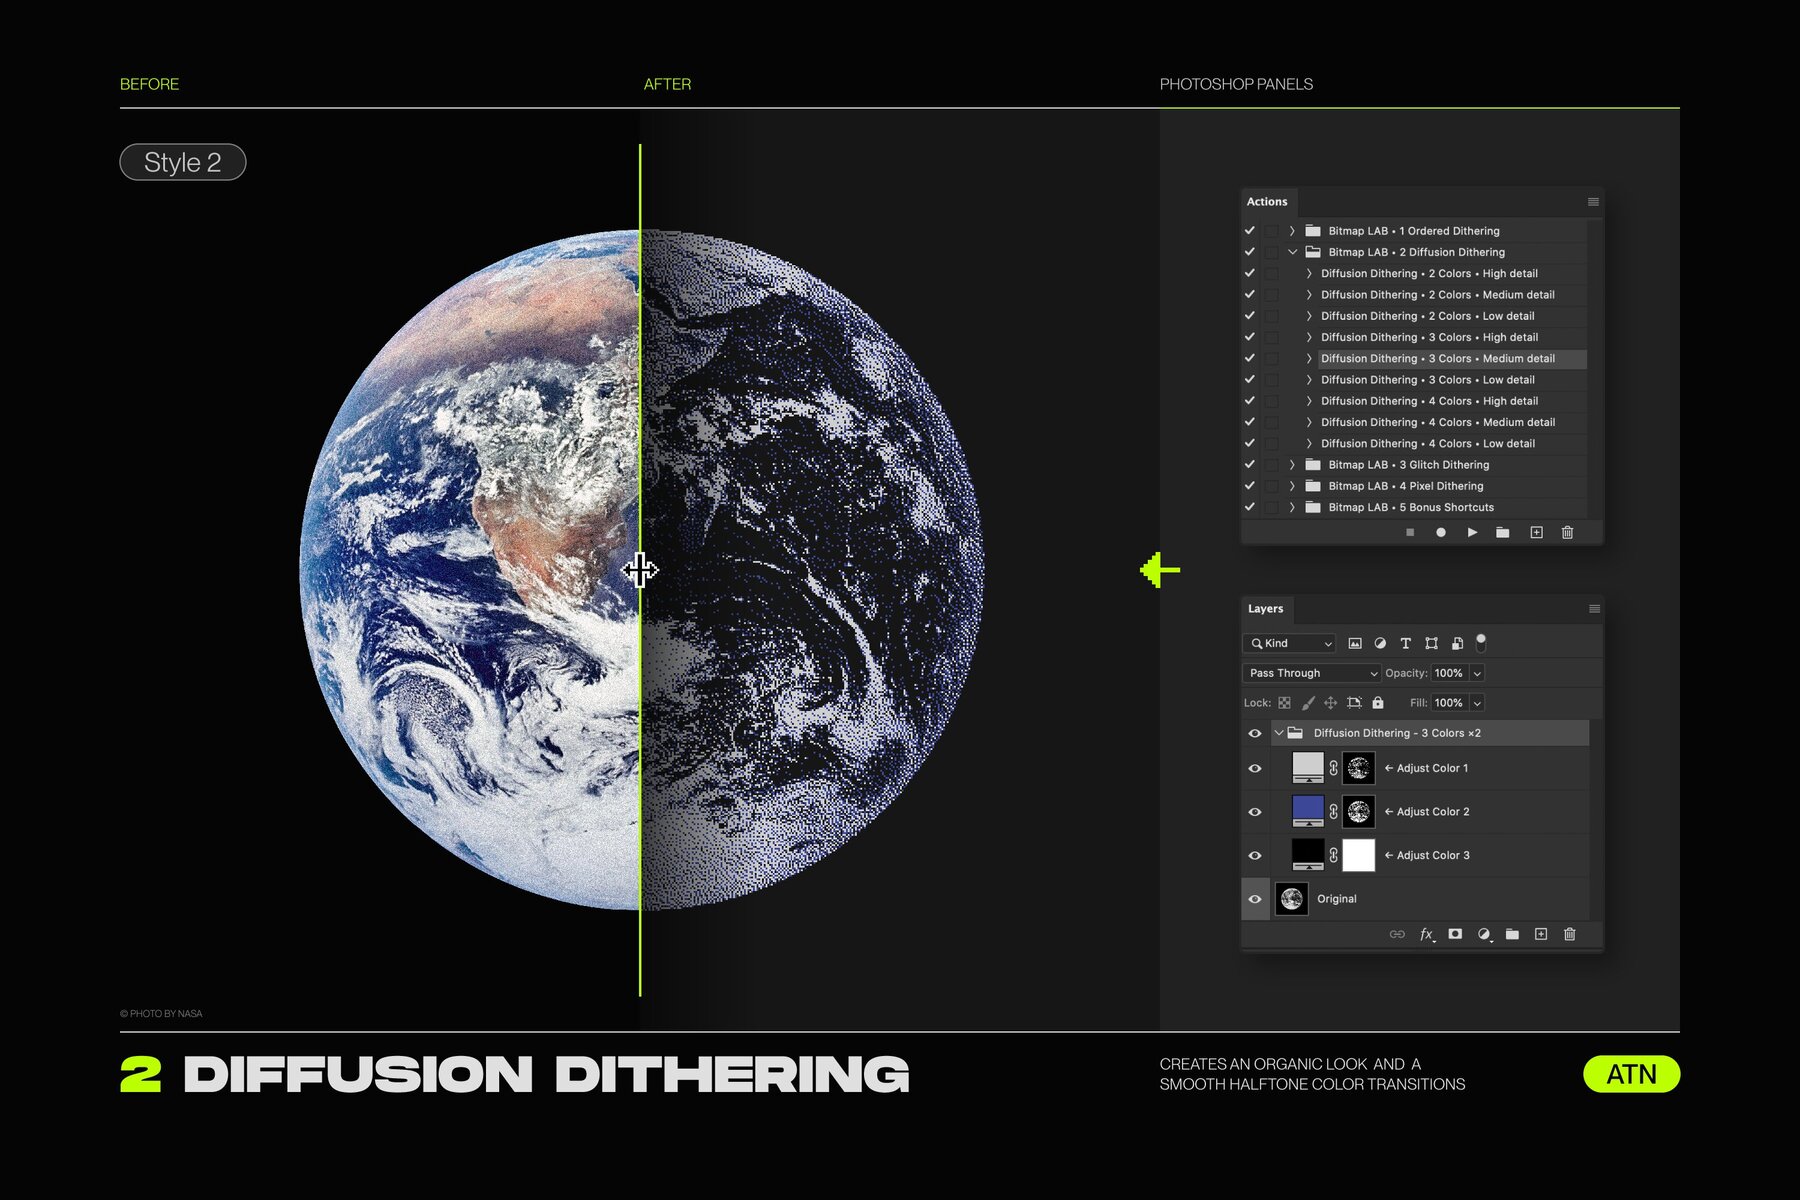The image size is (1800, 1200).
Task: Open the Add Layer Style fx menu
Action: 1425,933
